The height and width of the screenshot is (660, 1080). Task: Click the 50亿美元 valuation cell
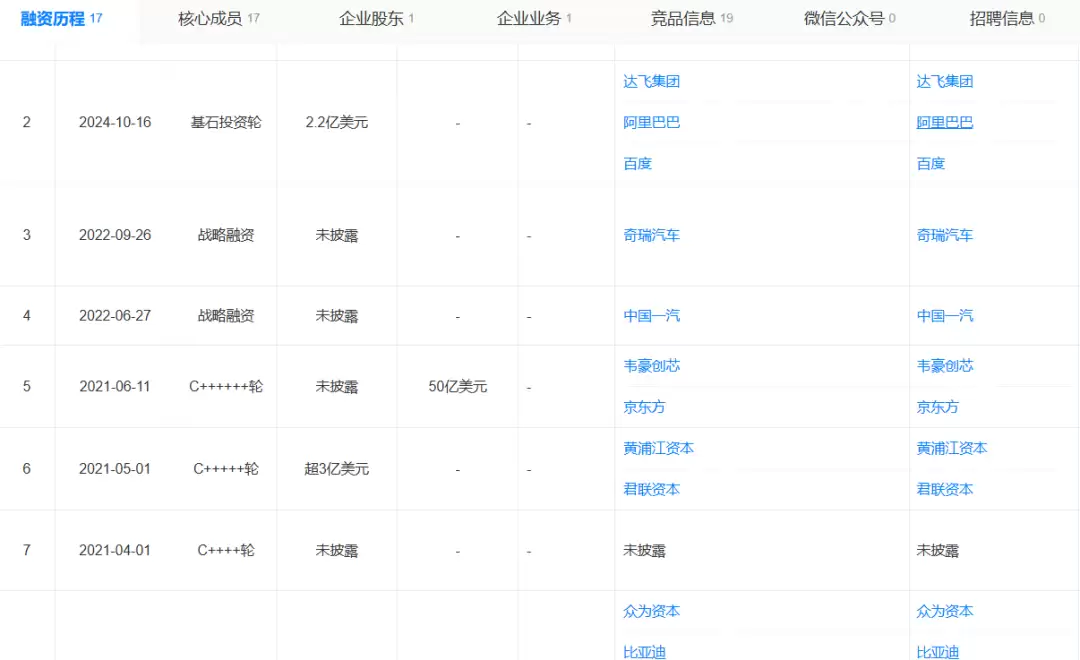tap(457, 386)
